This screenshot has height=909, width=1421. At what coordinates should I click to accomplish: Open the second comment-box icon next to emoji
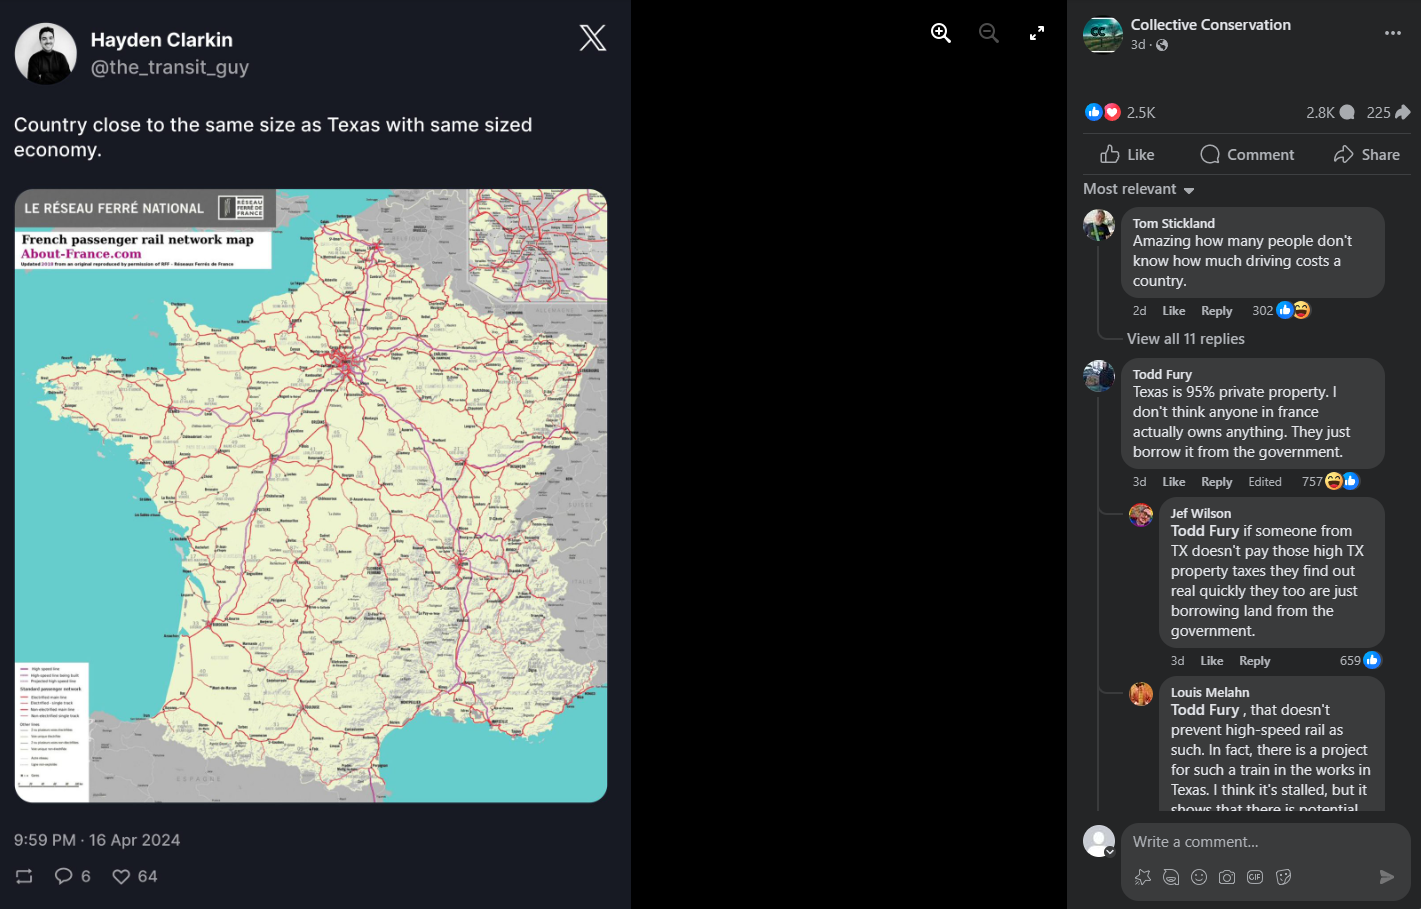click(1171, 877)
